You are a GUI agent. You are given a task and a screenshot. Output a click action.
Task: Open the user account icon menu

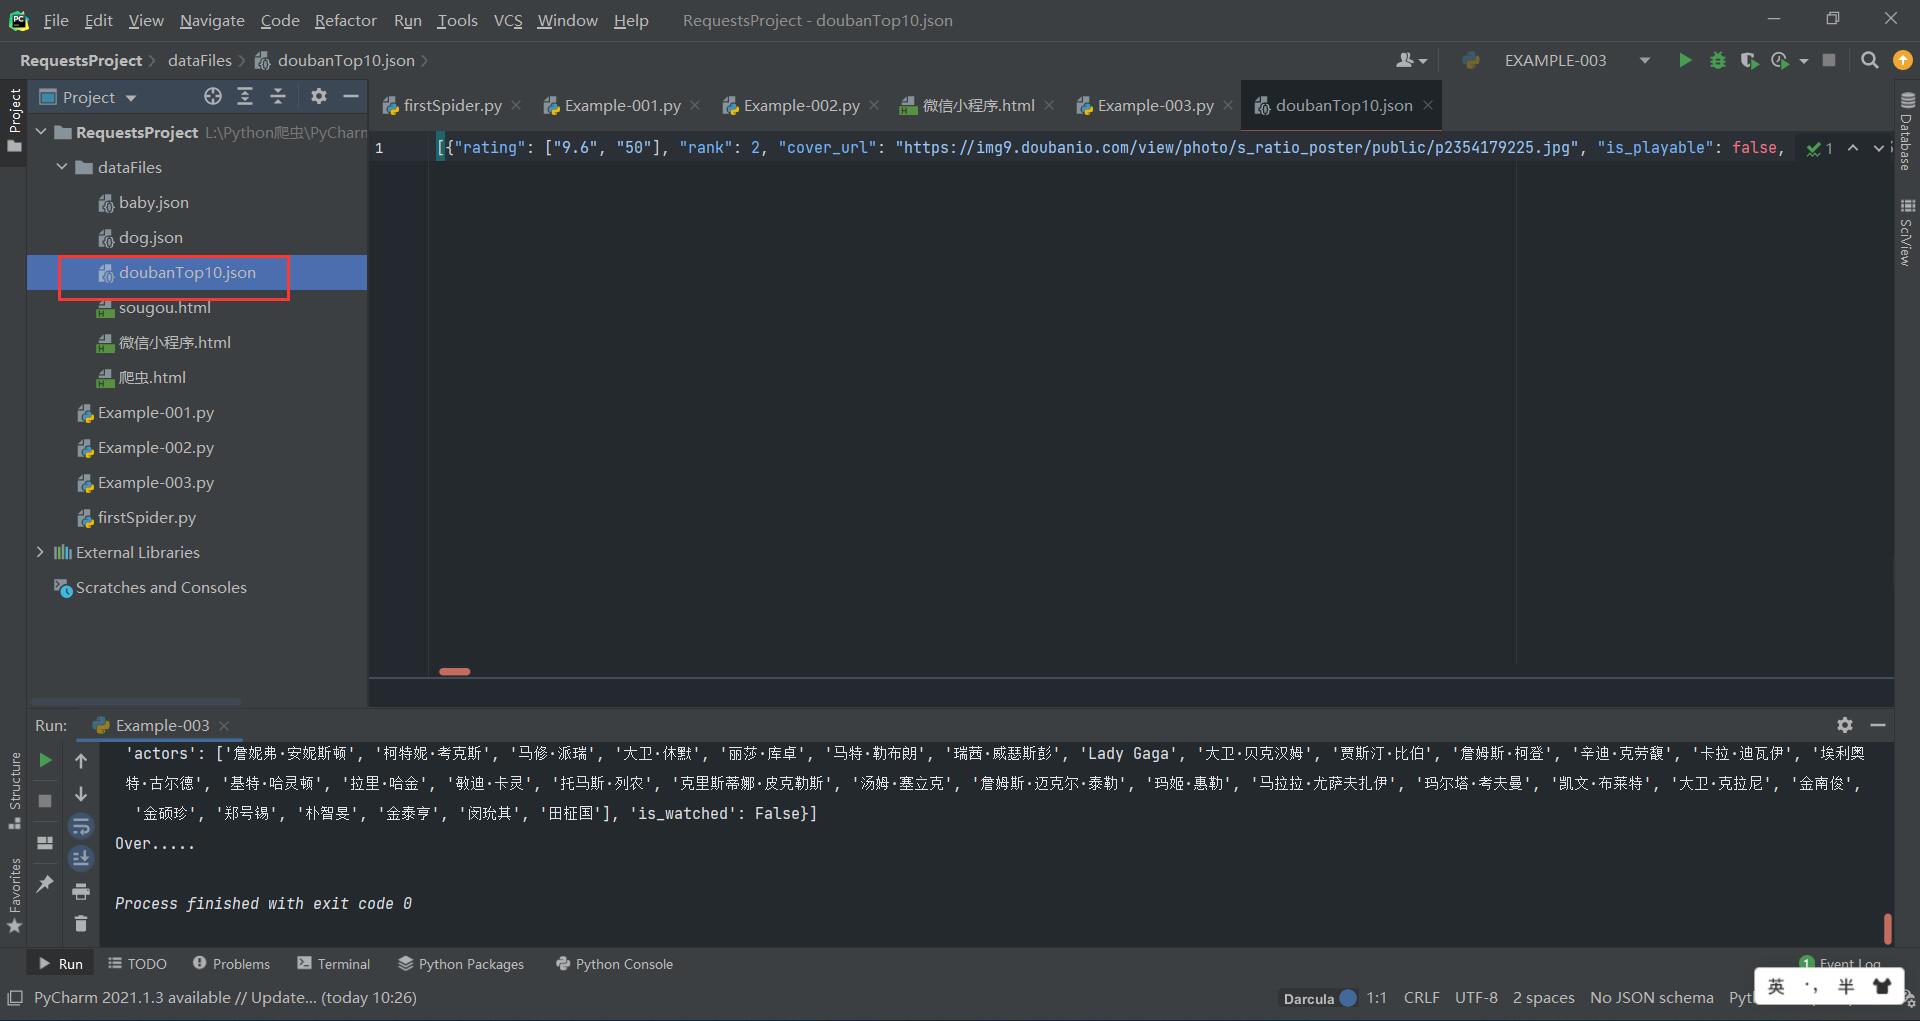pyautogui.click(x=1411, y=61)
